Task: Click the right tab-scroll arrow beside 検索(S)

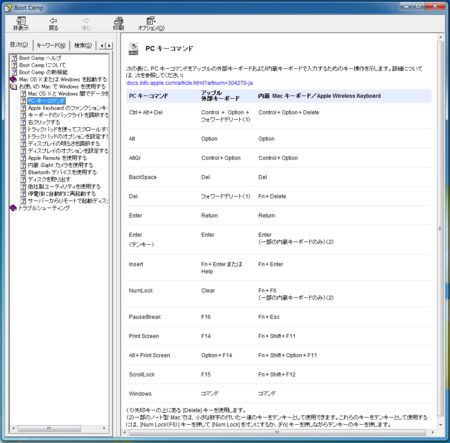Action: click(x=109, y=46)
